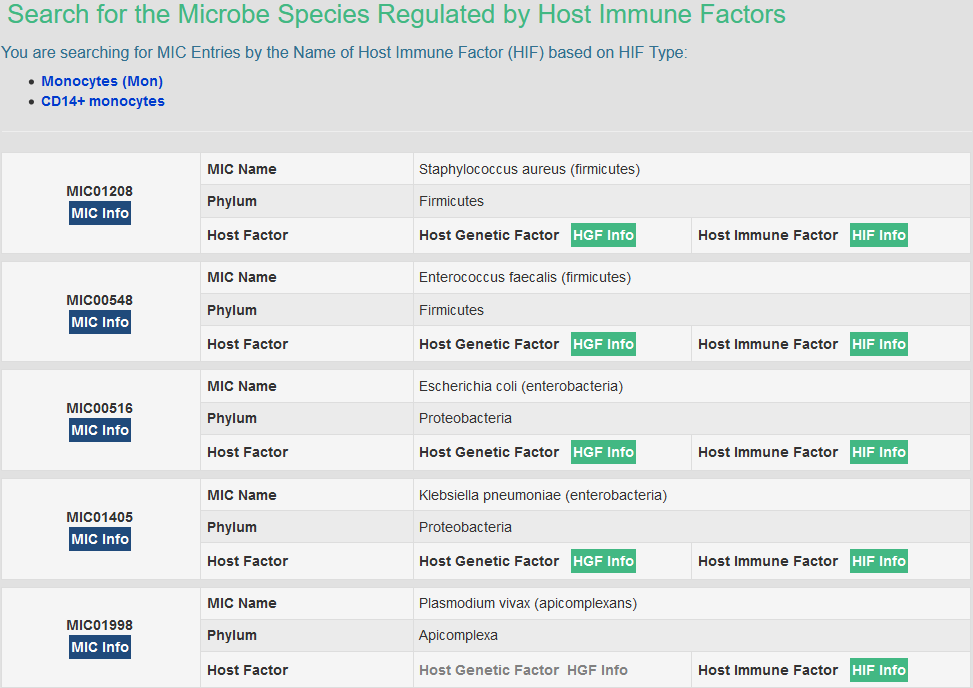973x688 pixels.
Task: Click MIC Info button for MIC00548
Action: 100,322
